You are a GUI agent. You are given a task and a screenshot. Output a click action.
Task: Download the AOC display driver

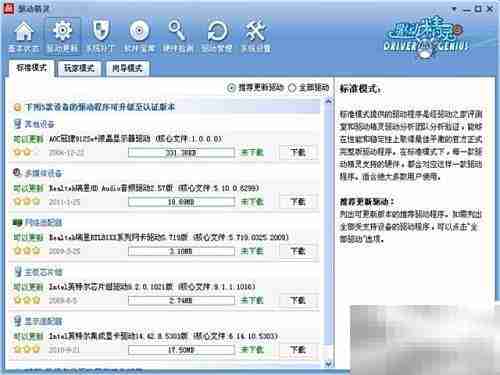click(x=298, y=153)
